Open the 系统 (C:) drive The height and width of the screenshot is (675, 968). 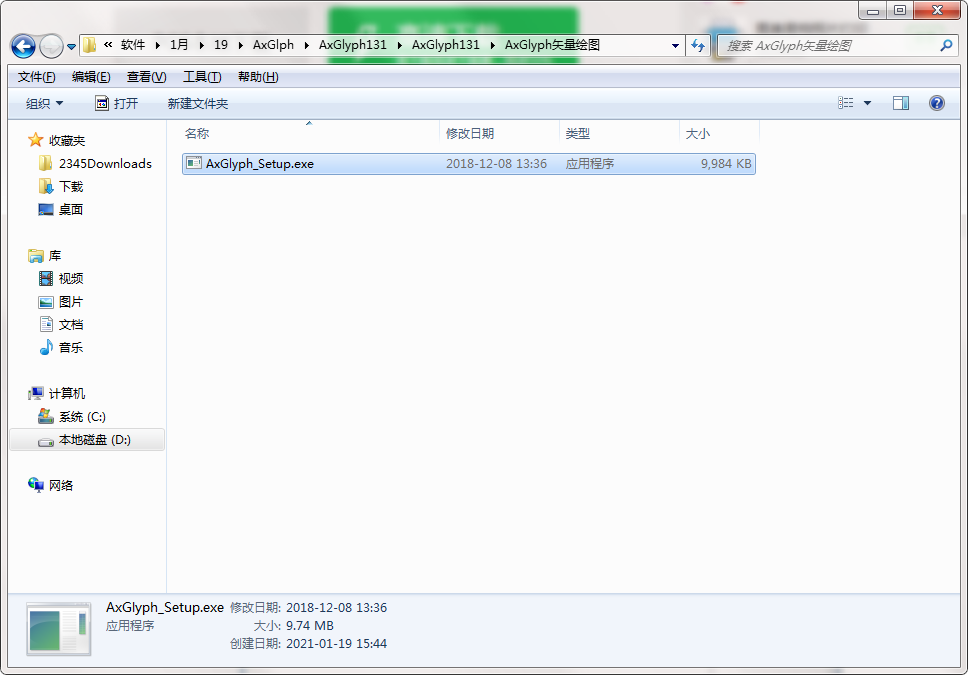(x=82, y=417)
